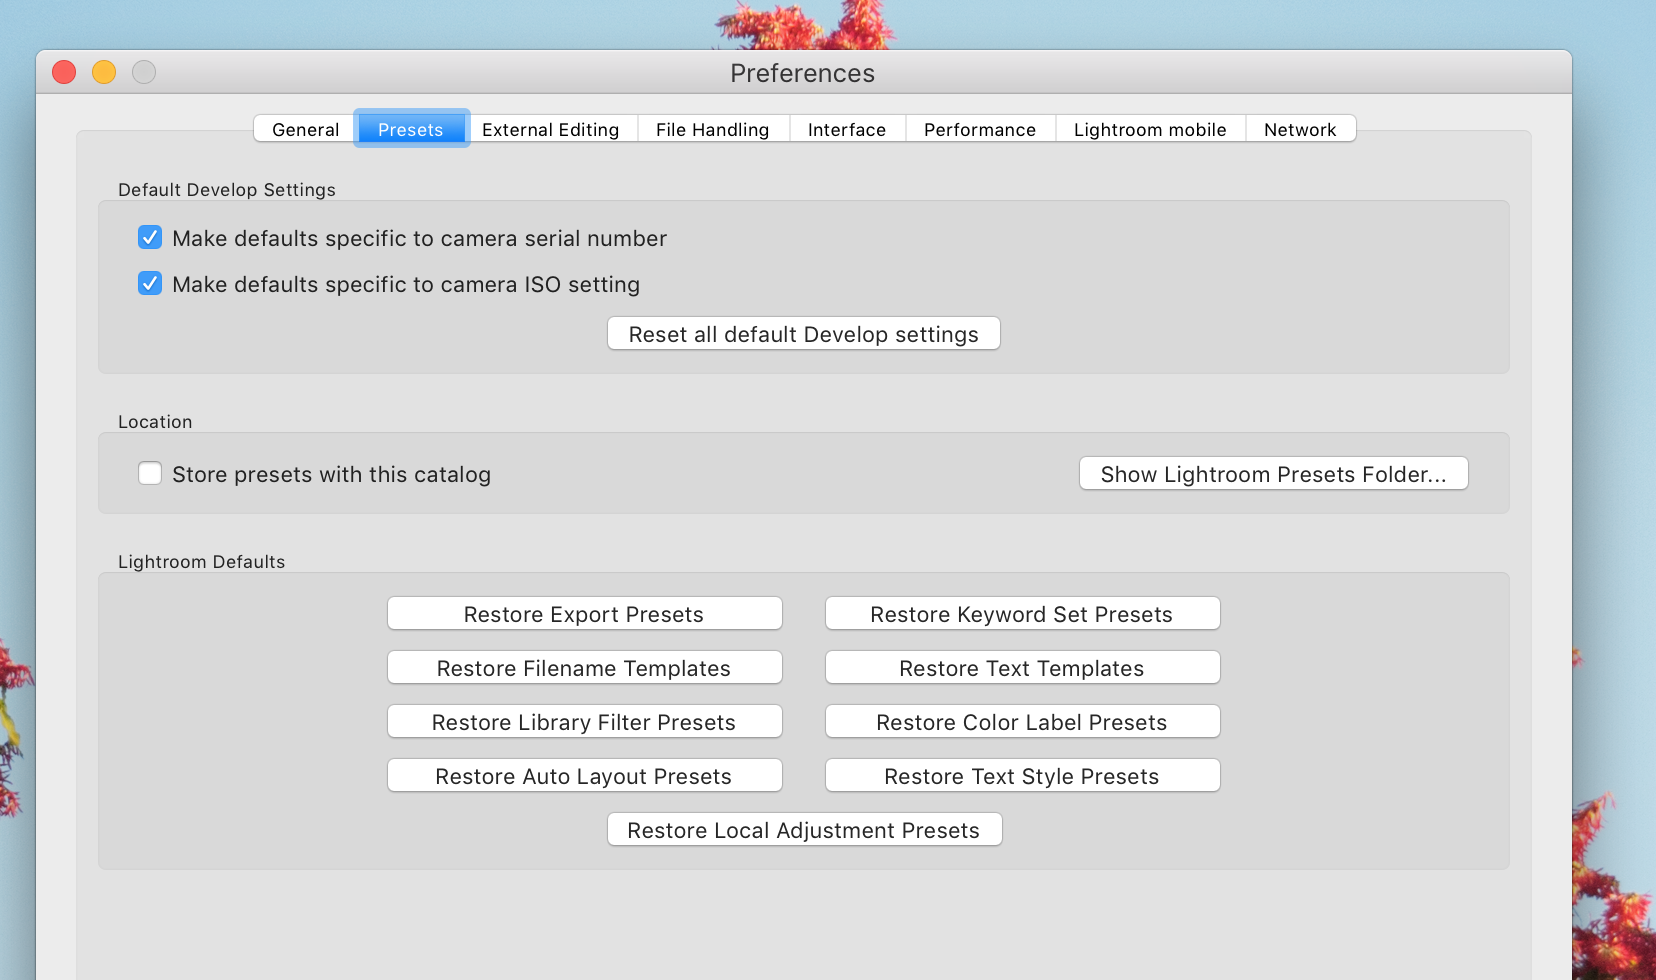Click the Default Develop Settings heading

(x=227, y=190)
